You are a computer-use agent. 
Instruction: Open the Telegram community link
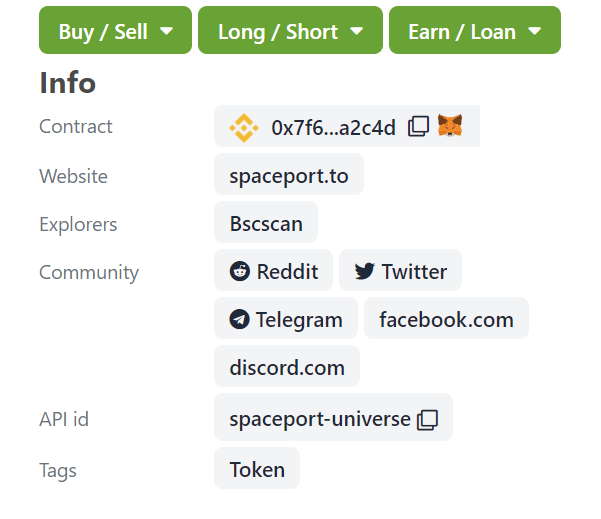(286, 318)
